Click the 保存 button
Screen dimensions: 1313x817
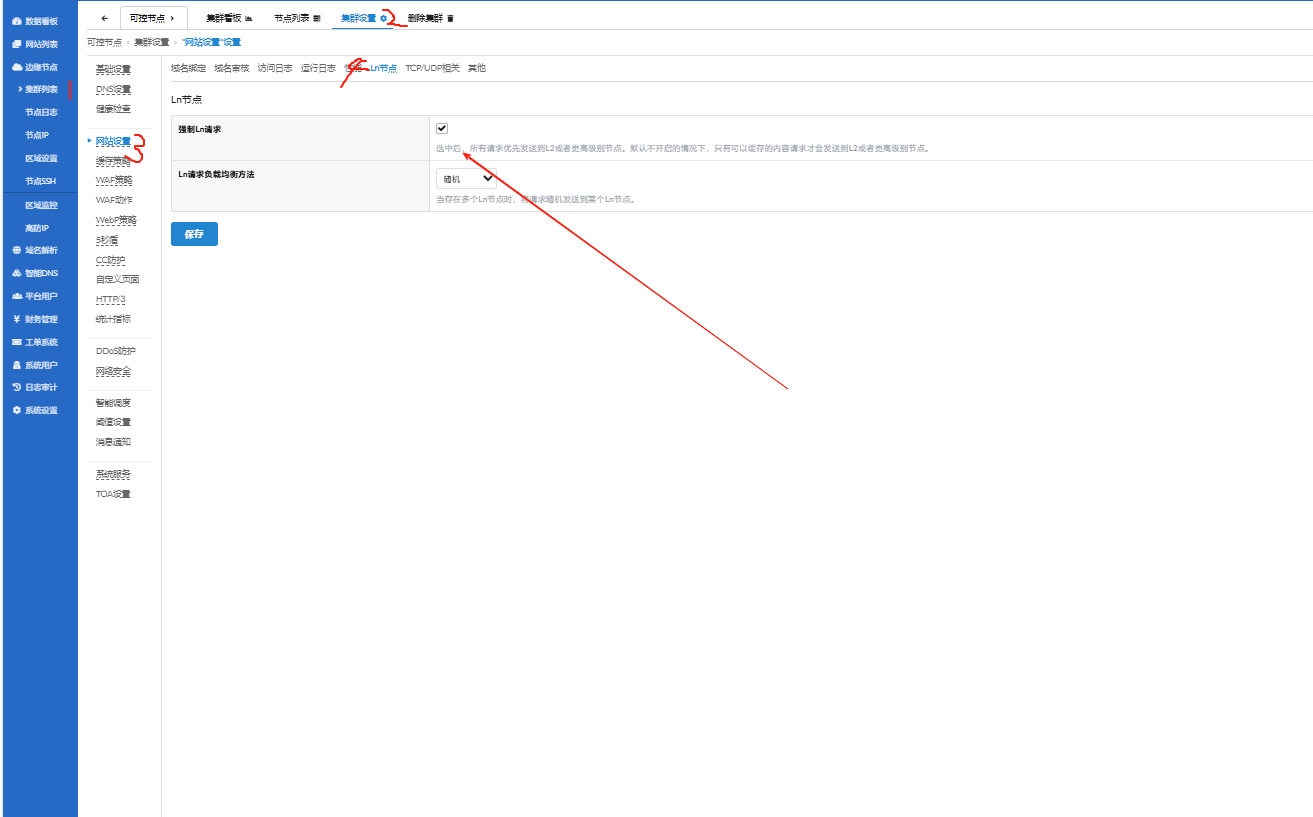click(194, 234)
